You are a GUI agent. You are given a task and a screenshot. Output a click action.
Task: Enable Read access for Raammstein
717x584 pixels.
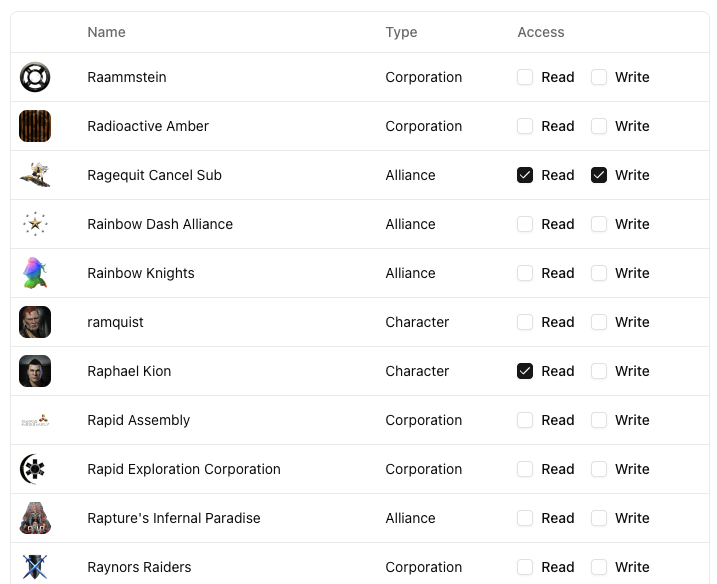(x=525, y=77)
